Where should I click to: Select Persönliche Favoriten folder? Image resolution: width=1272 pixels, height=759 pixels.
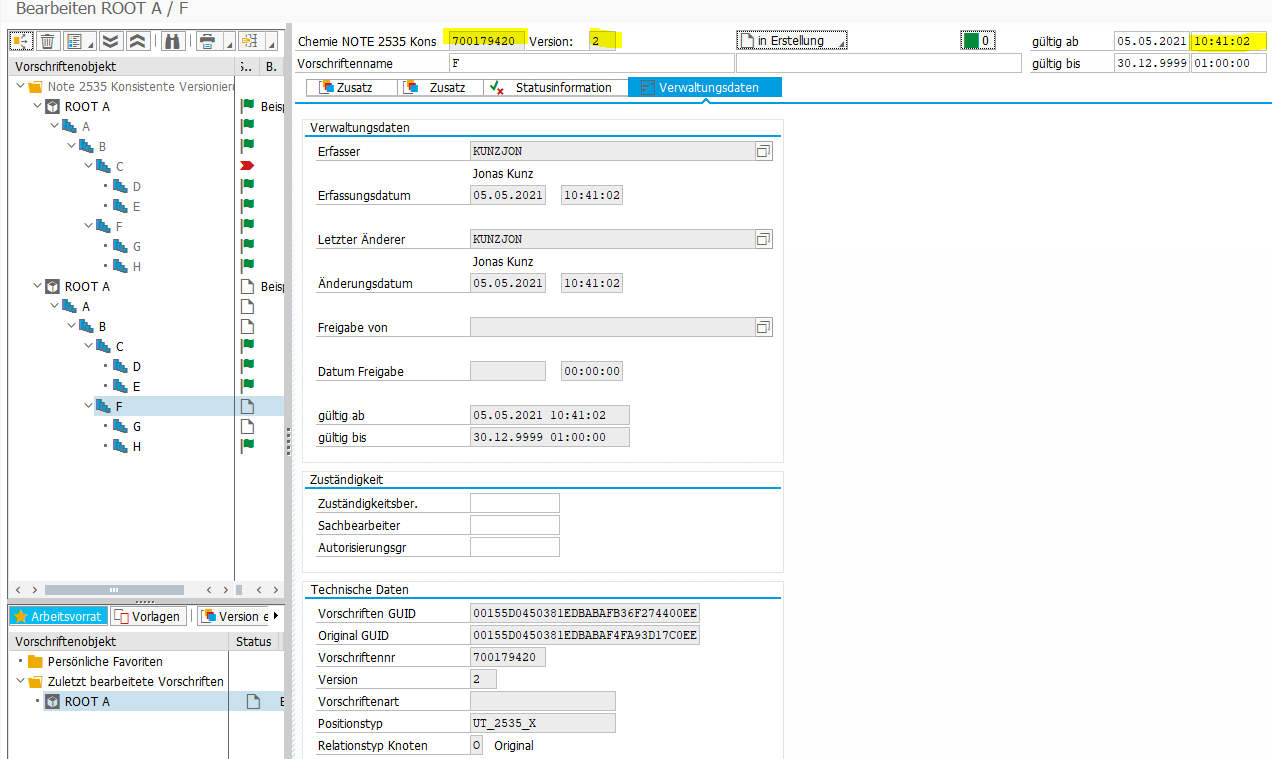[104, 661]
